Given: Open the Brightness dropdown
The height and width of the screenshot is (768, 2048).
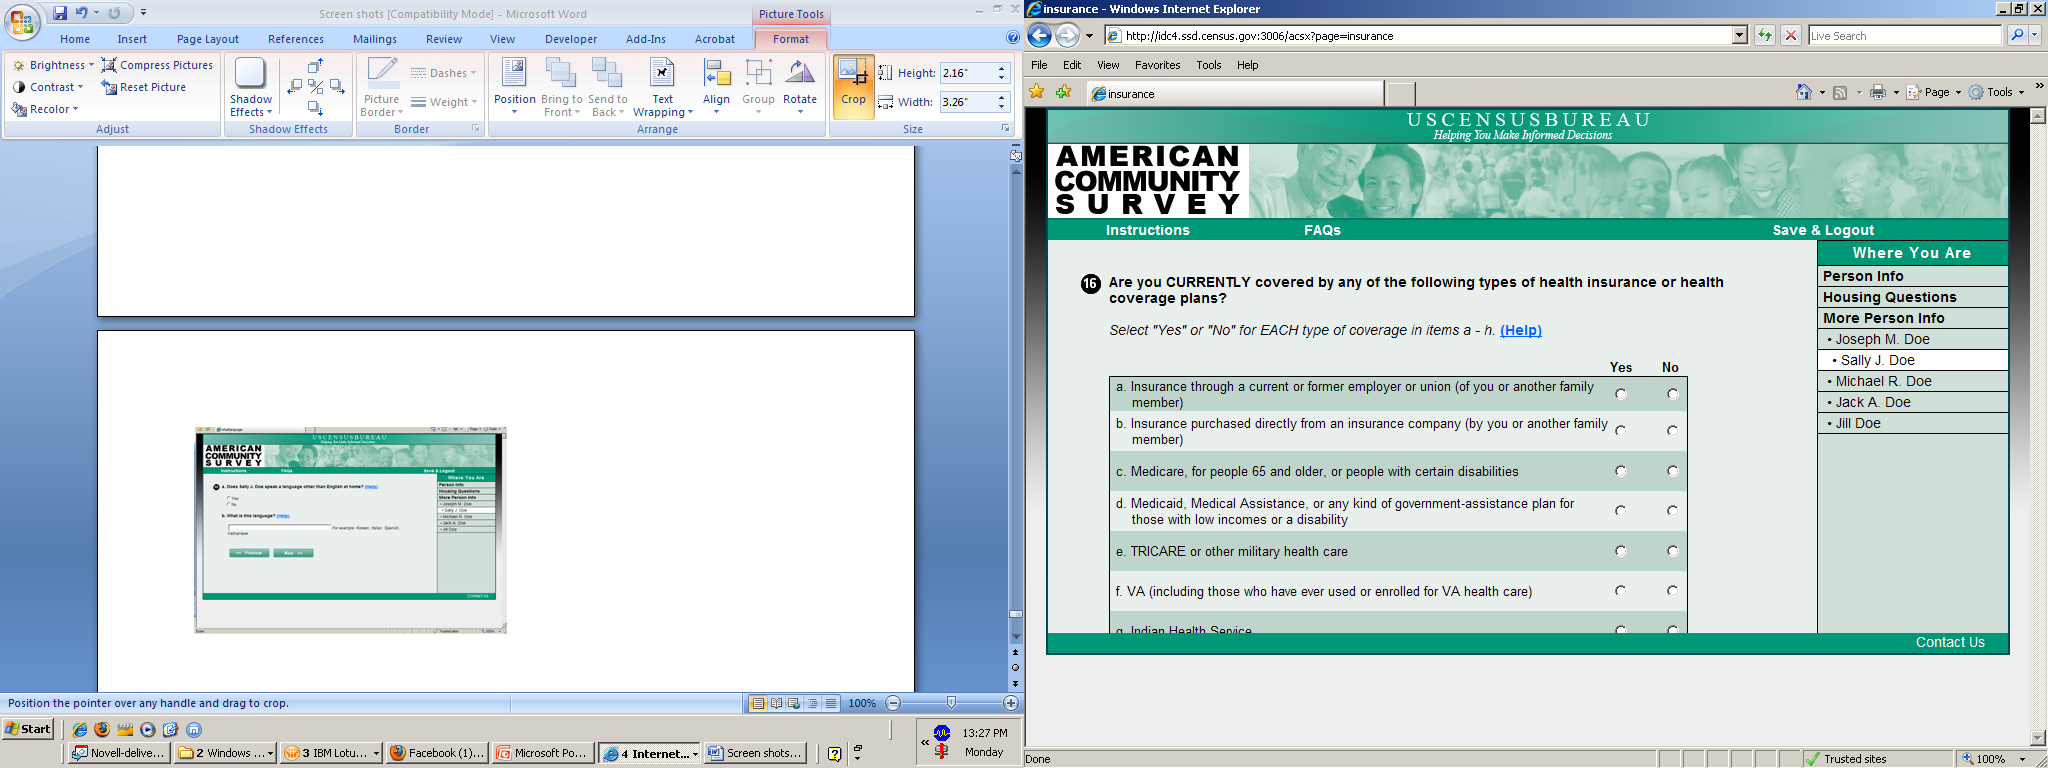Looking at the screenshot, I should 53,65.
